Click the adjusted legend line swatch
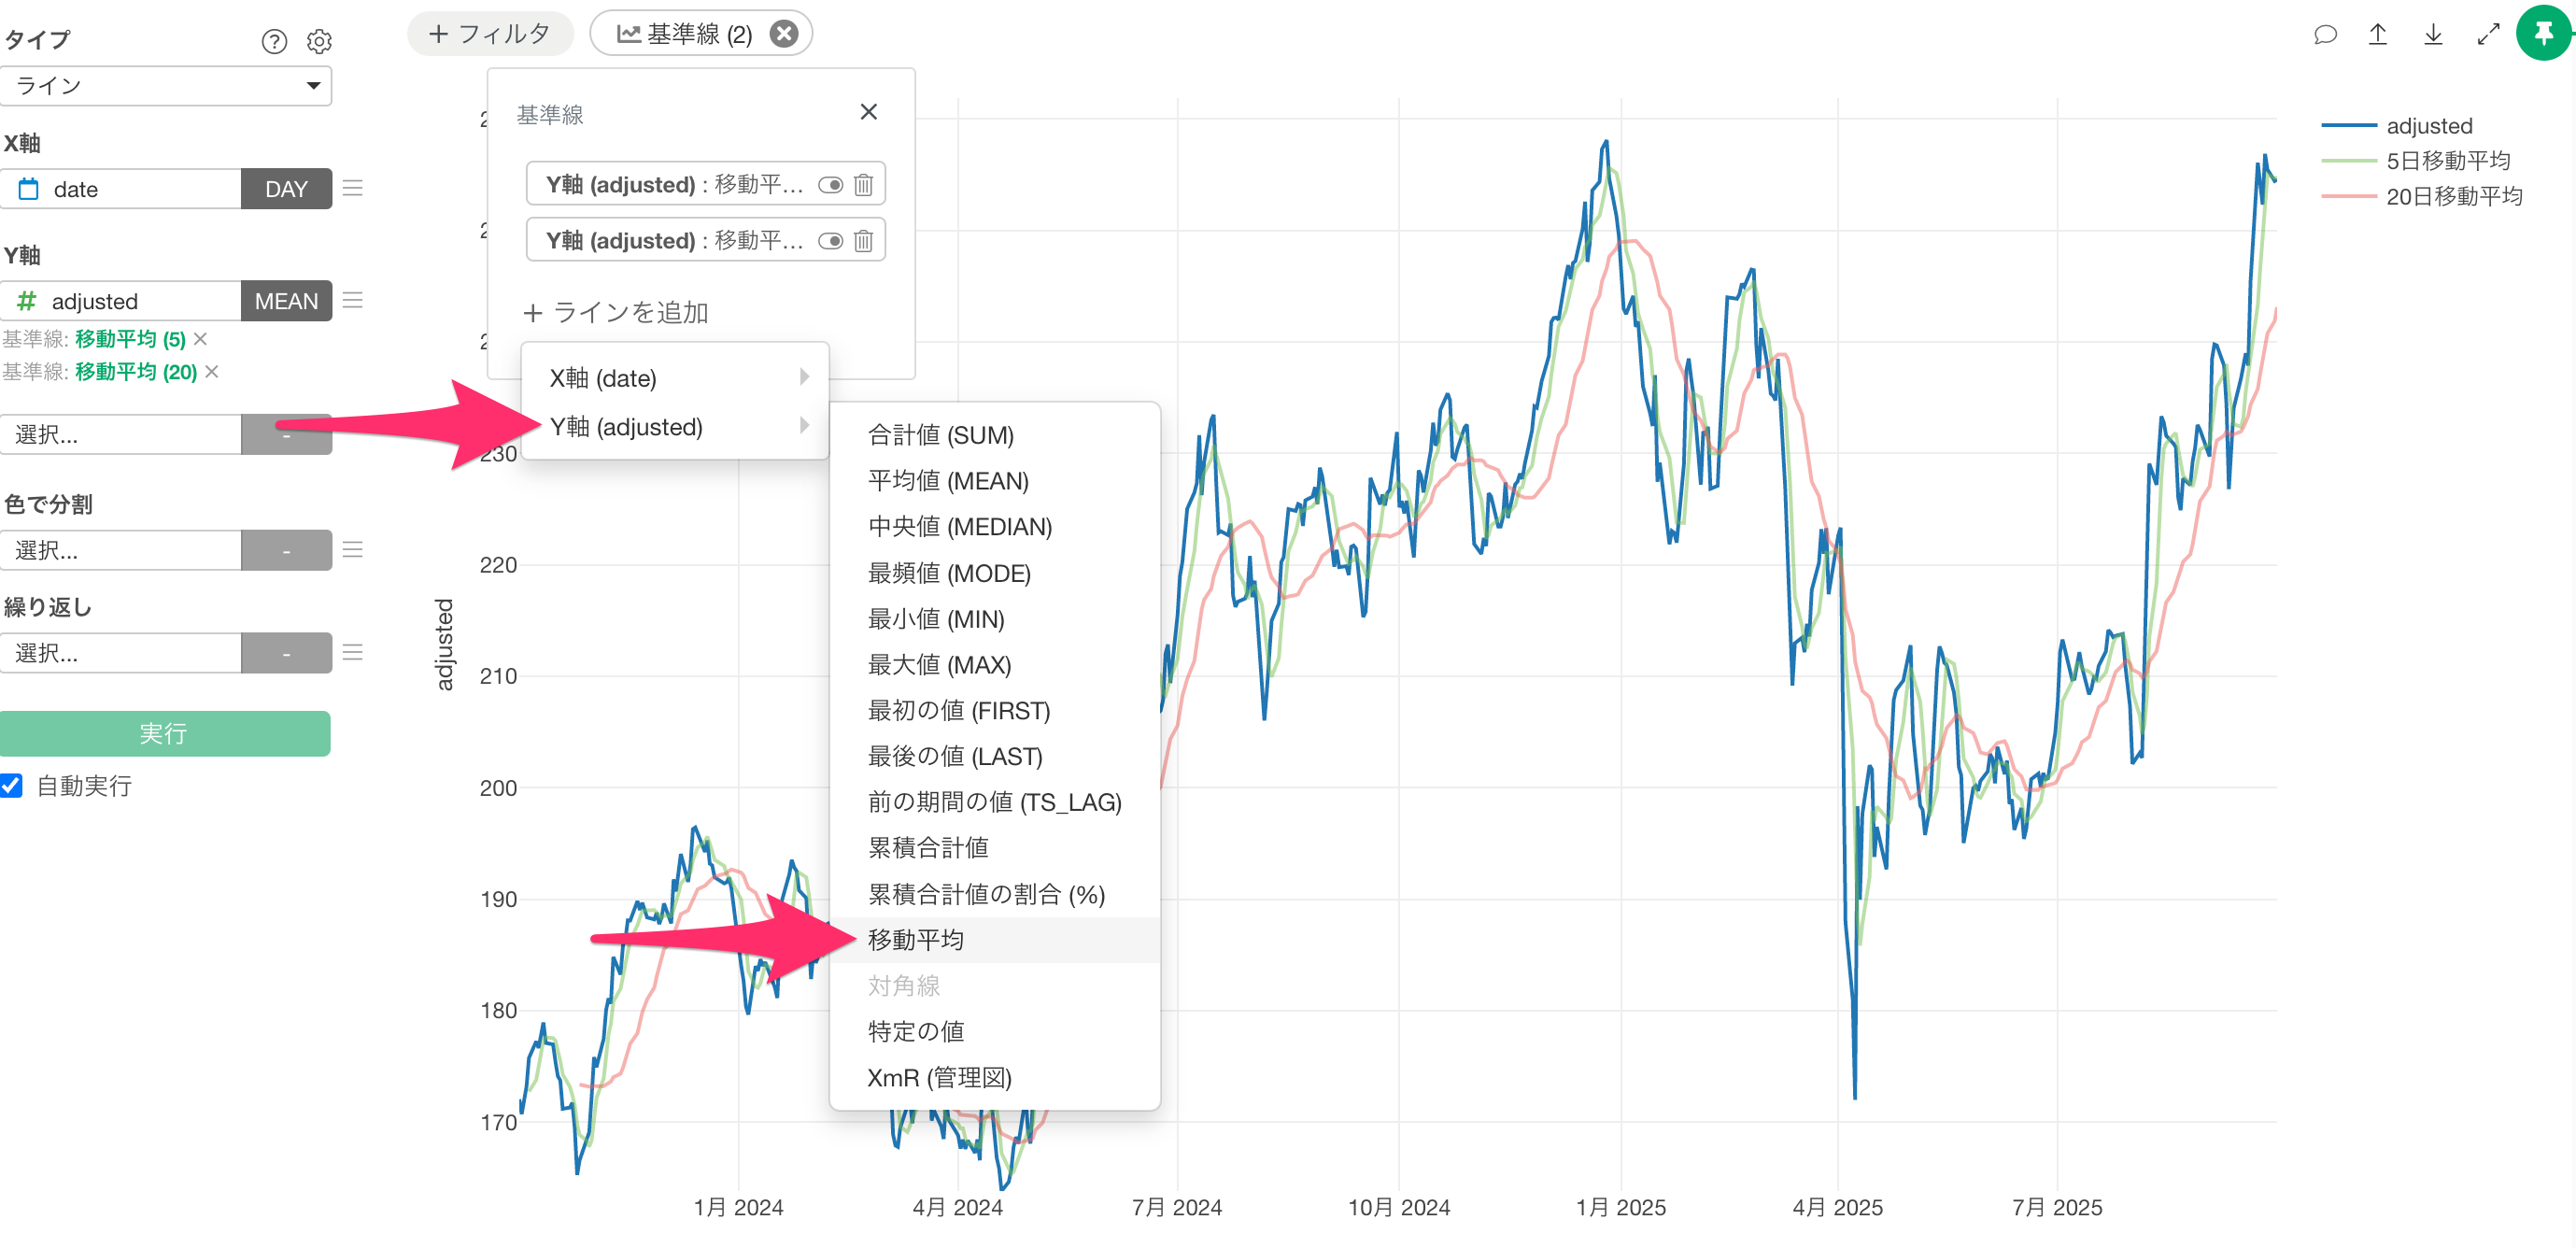2576x1248 pixels. coord(2348,126)
